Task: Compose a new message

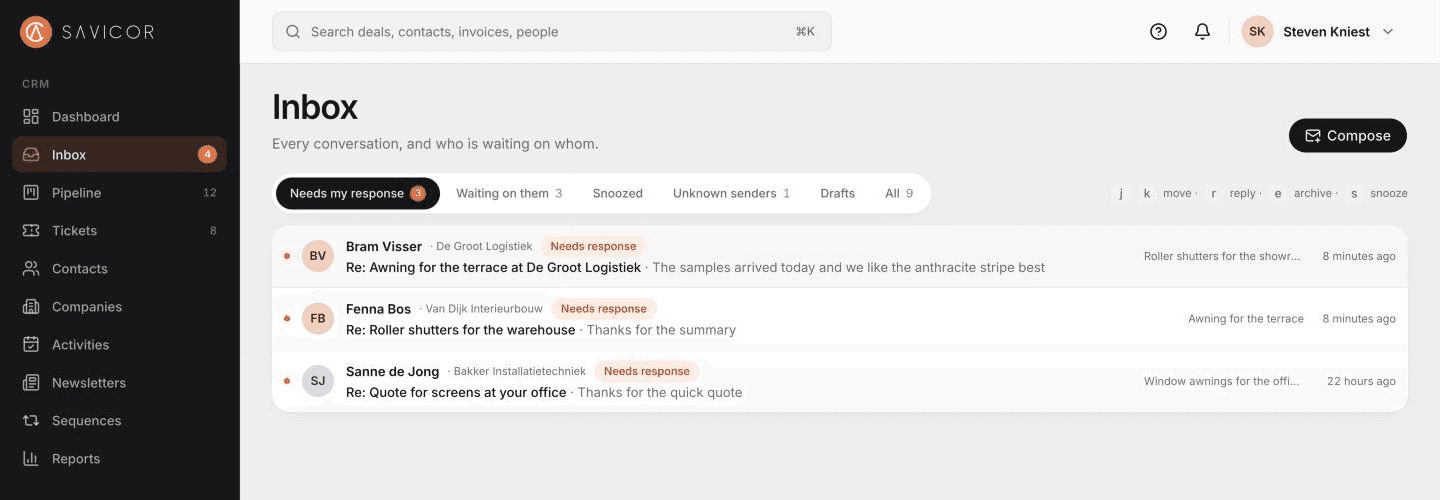Action: pyautogui.click(x=1348, y=136)
